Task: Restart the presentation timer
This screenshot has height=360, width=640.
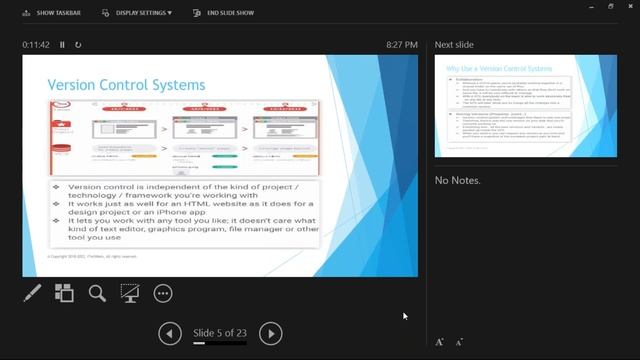Action: [x=78, y=45]
